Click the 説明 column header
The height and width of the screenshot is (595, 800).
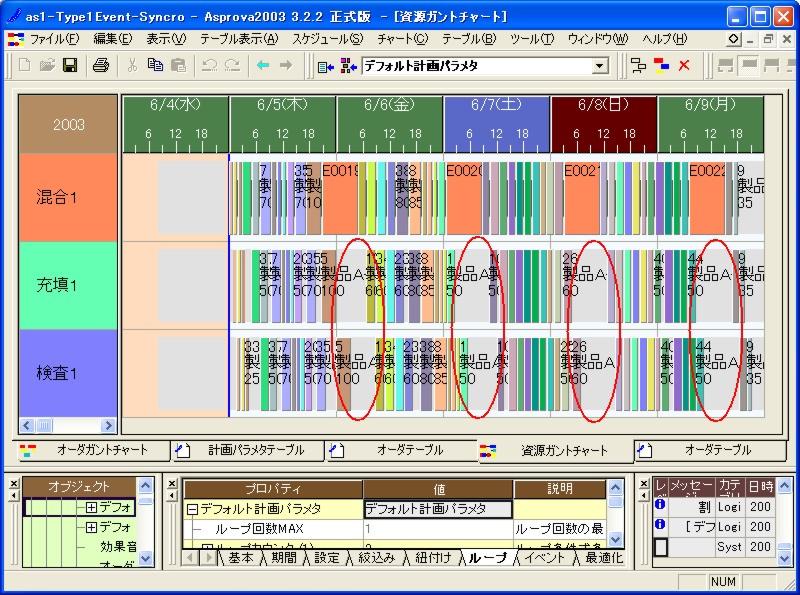point(560,489)
